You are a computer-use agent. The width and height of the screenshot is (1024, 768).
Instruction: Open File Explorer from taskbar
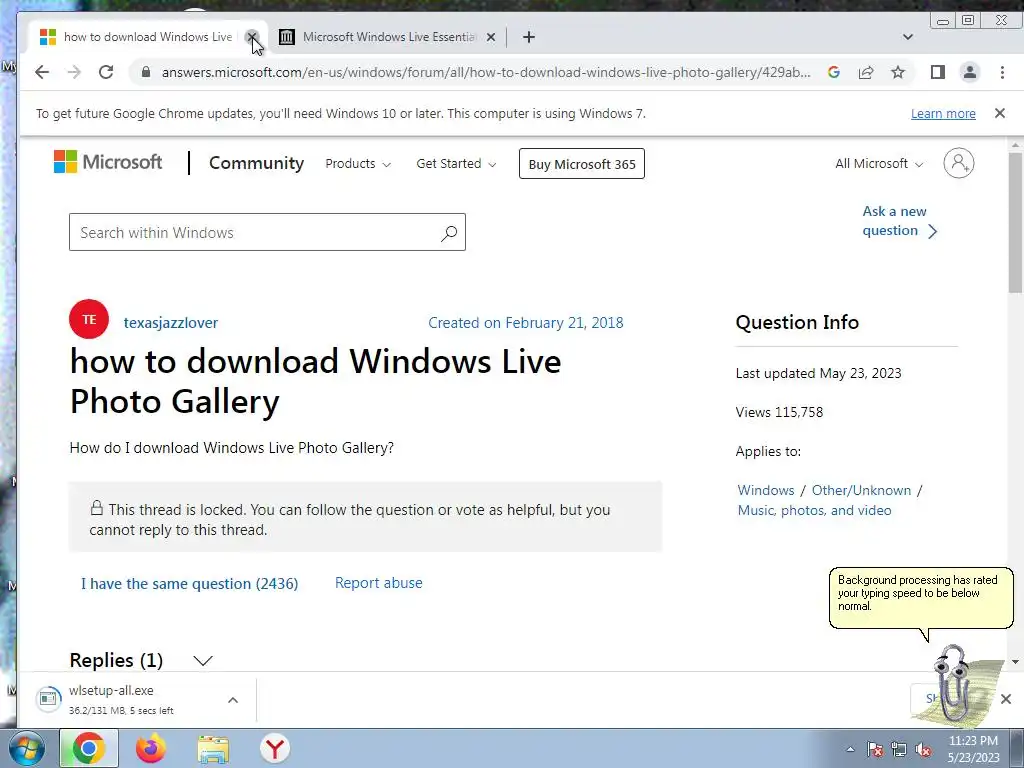point(213,749)
